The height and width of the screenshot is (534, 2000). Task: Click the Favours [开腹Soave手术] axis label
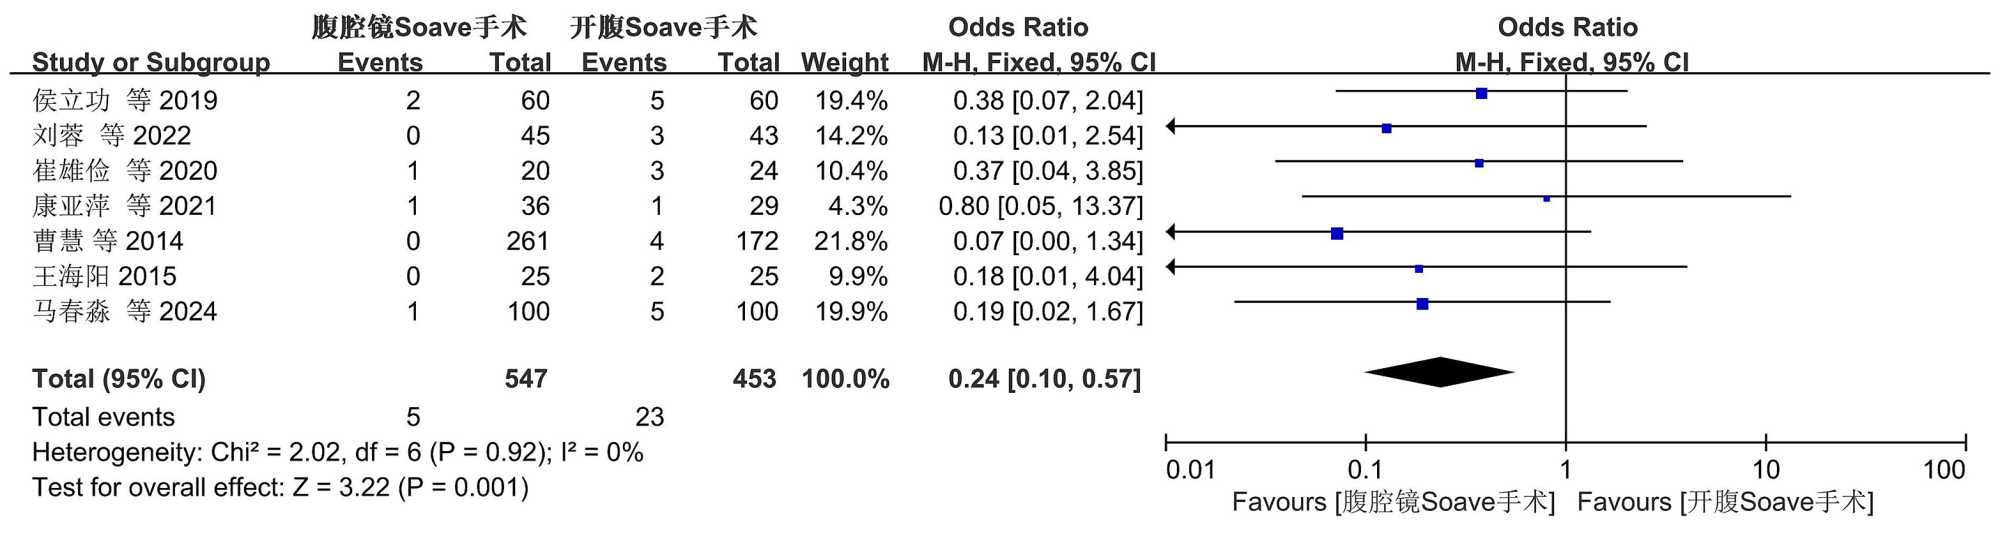[1725, 502]
